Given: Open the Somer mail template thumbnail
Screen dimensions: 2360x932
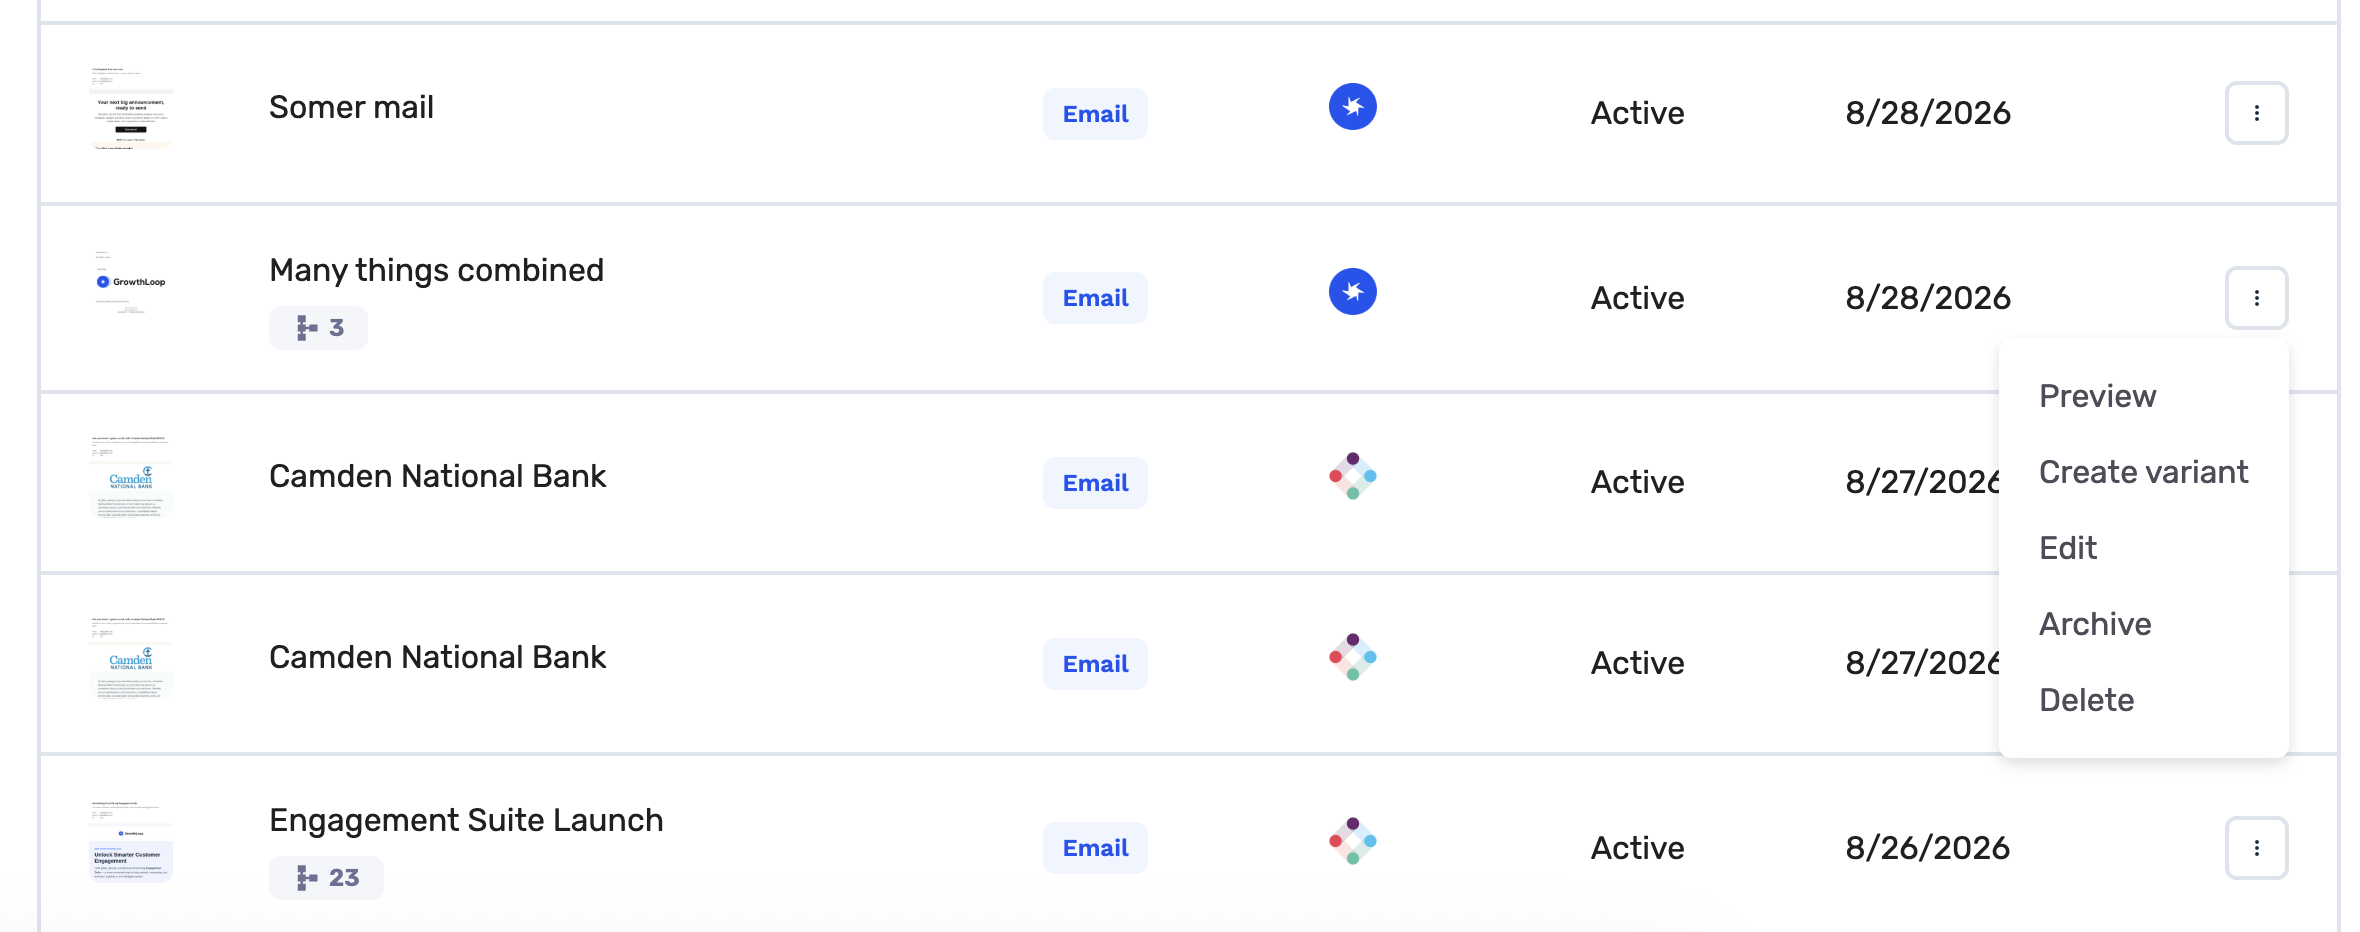Looking at the screenshot, I should (131, 108).
